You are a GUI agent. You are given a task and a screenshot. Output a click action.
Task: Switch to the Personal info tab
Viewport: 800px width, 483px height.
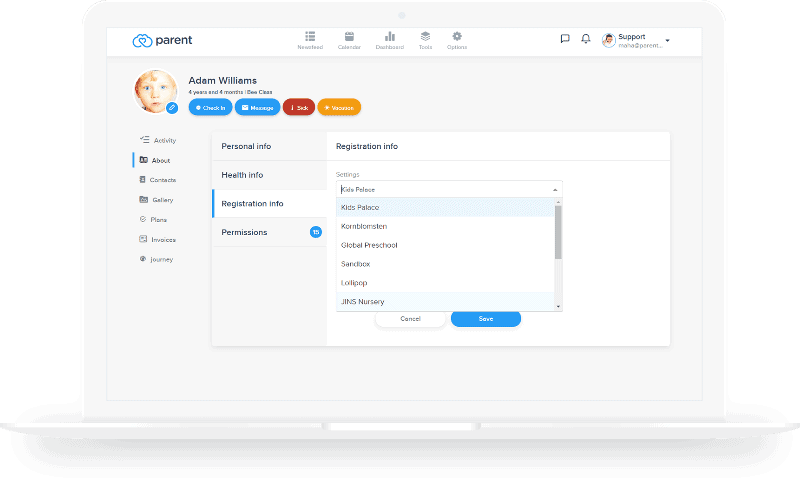pos(269,146)
